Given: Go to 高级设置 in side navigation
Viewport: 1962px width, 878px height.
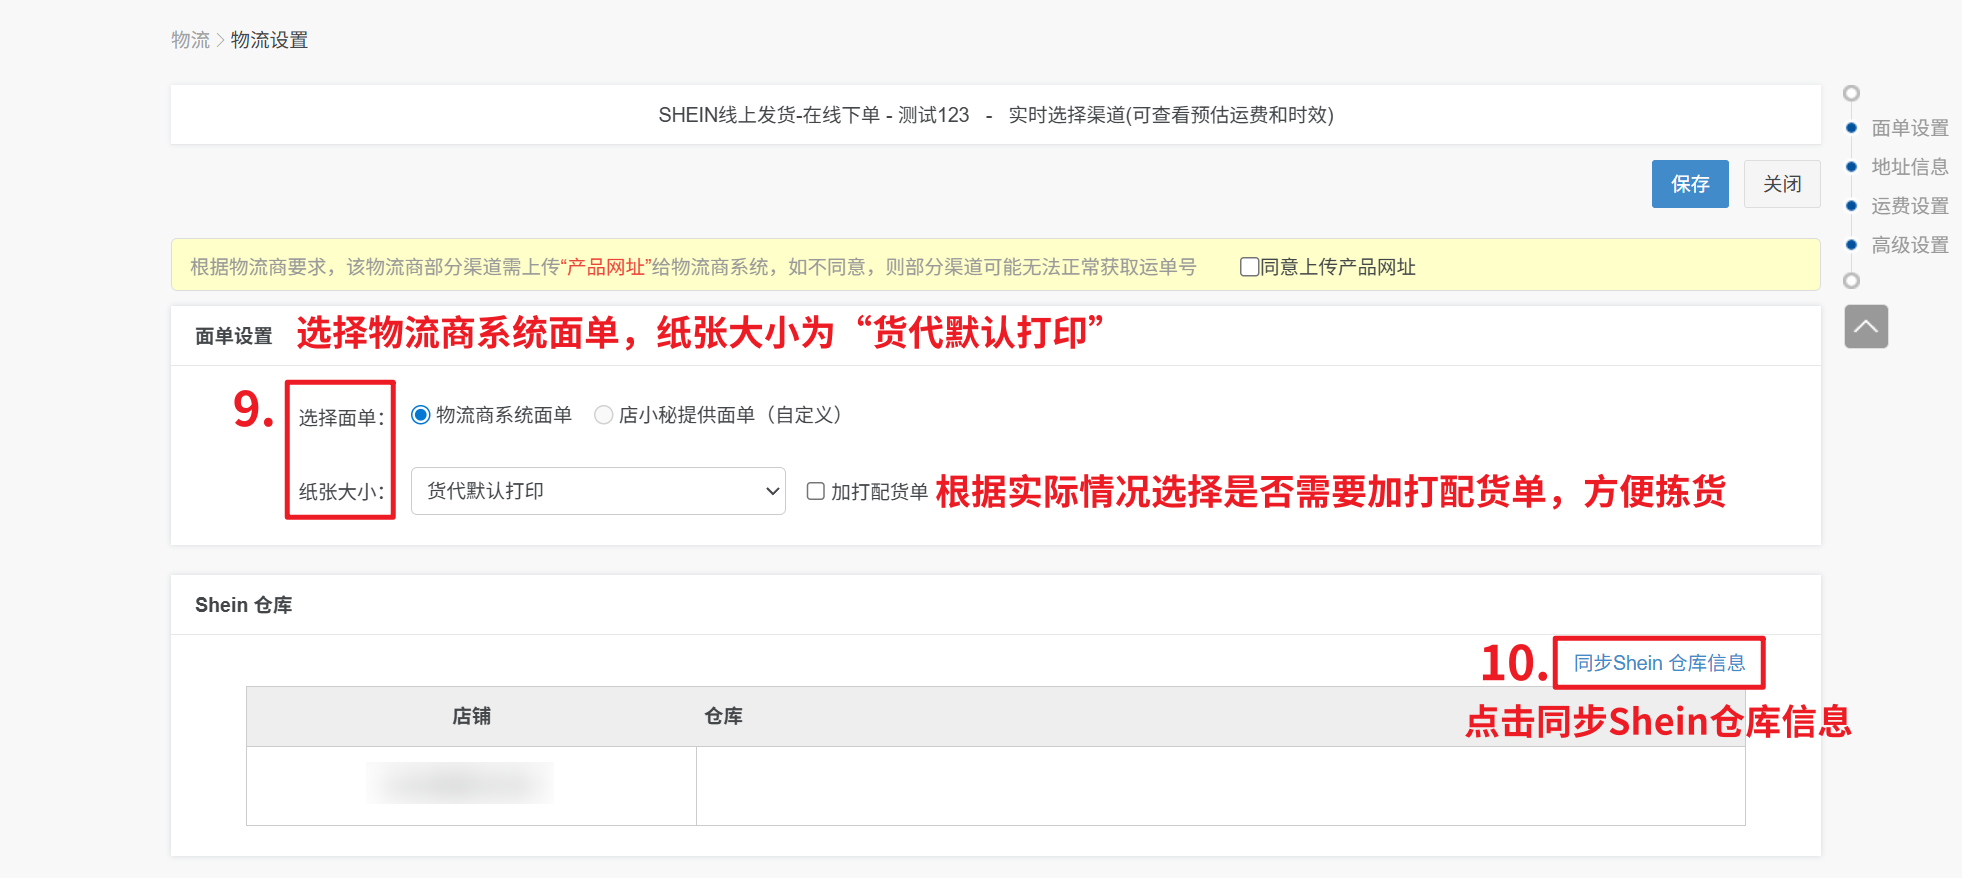Looking at the screenshot, I should tap(1909, 245).
